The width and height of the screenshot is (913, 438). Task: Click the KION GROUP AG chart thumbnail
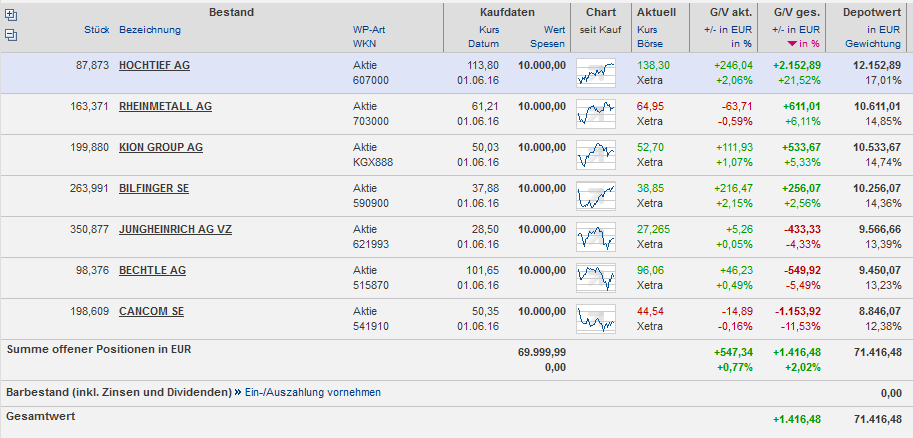tap(596, 155)
